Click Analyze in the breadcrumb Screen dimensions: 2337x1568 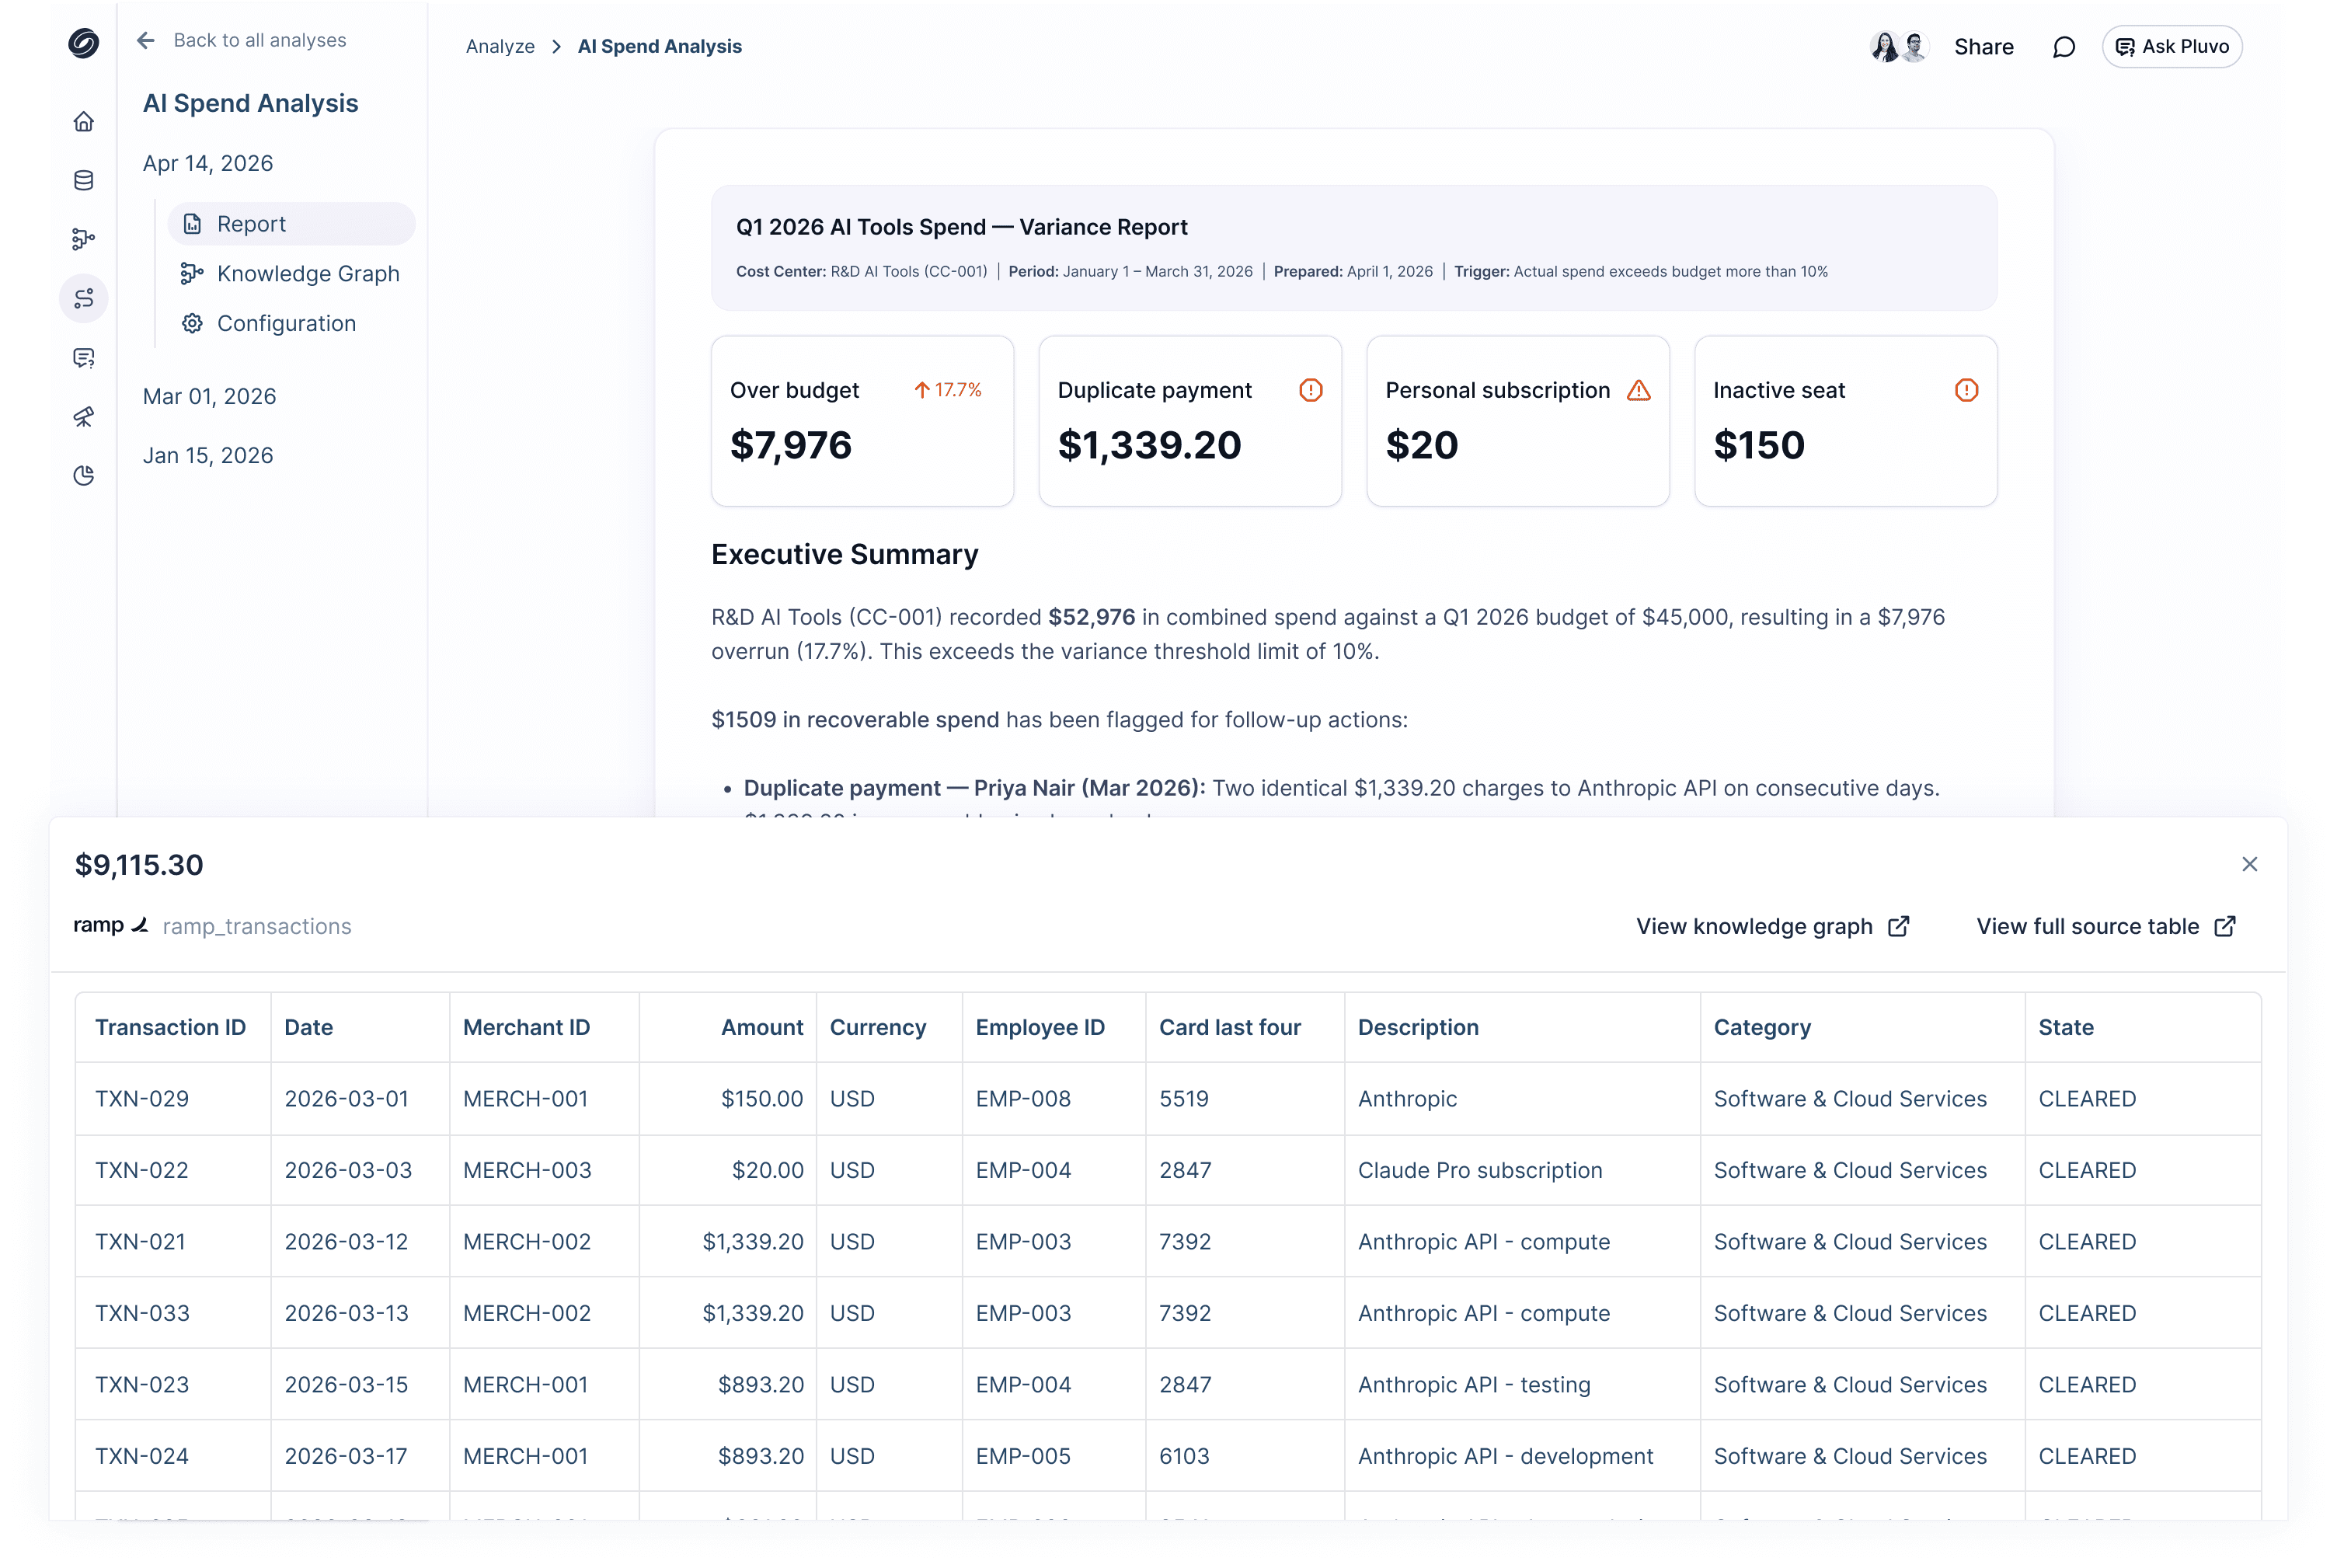(500, 46)
